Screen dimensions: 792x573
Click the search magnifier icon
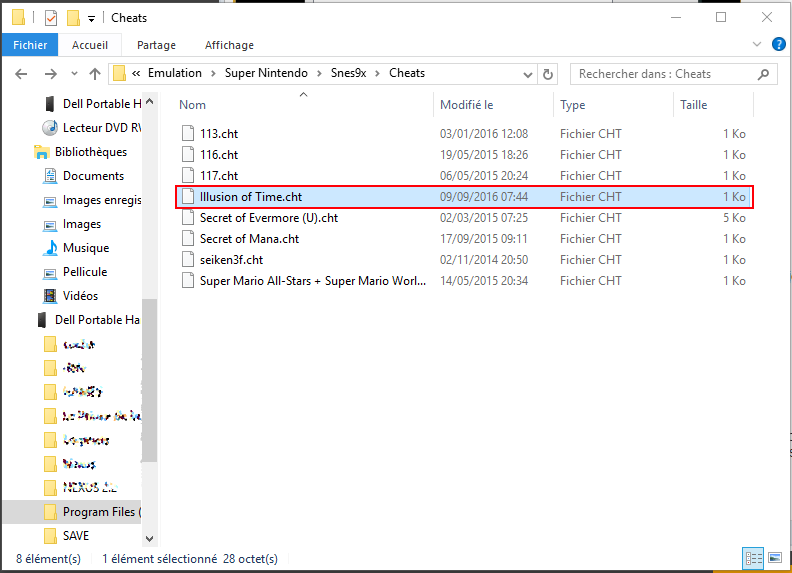point(763,74)
